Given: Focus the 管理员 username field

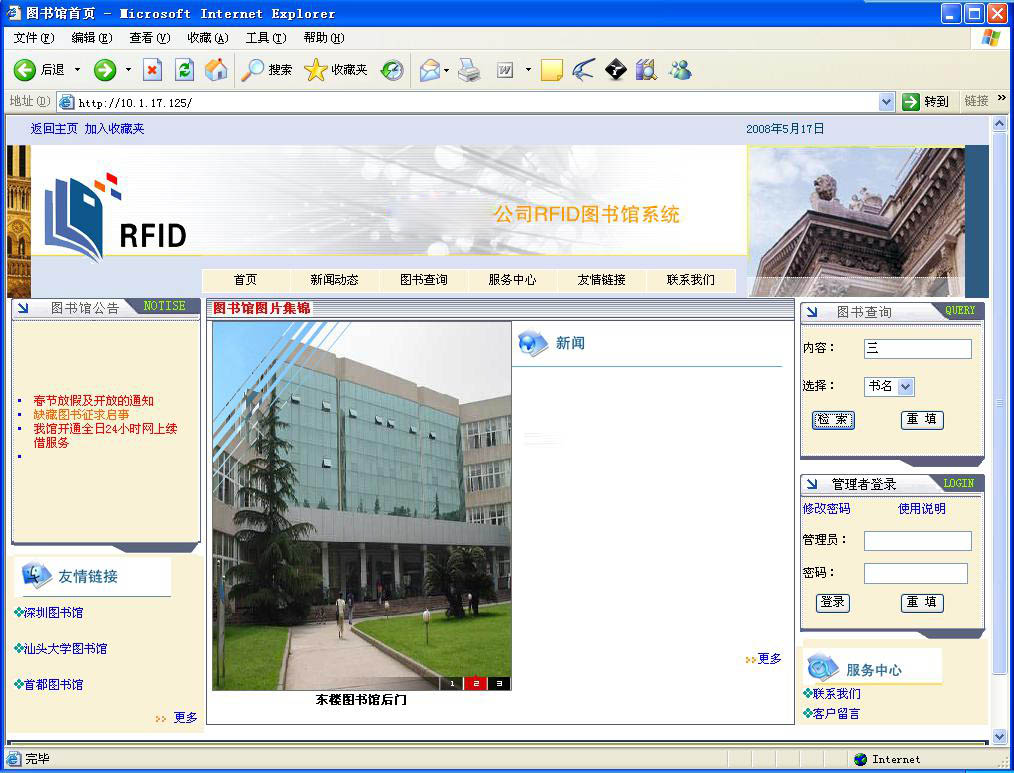Looking at the screenshot, I should [x=918, y=541].
